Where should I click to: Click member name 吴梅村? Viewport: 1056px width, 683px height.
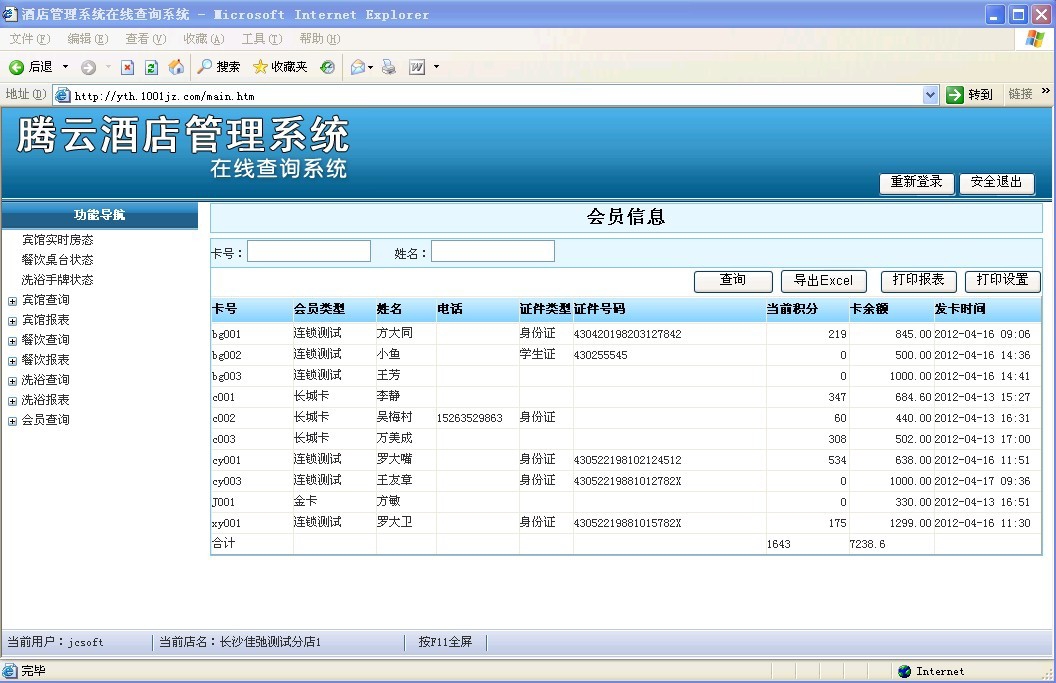click(x=394, y=418)
